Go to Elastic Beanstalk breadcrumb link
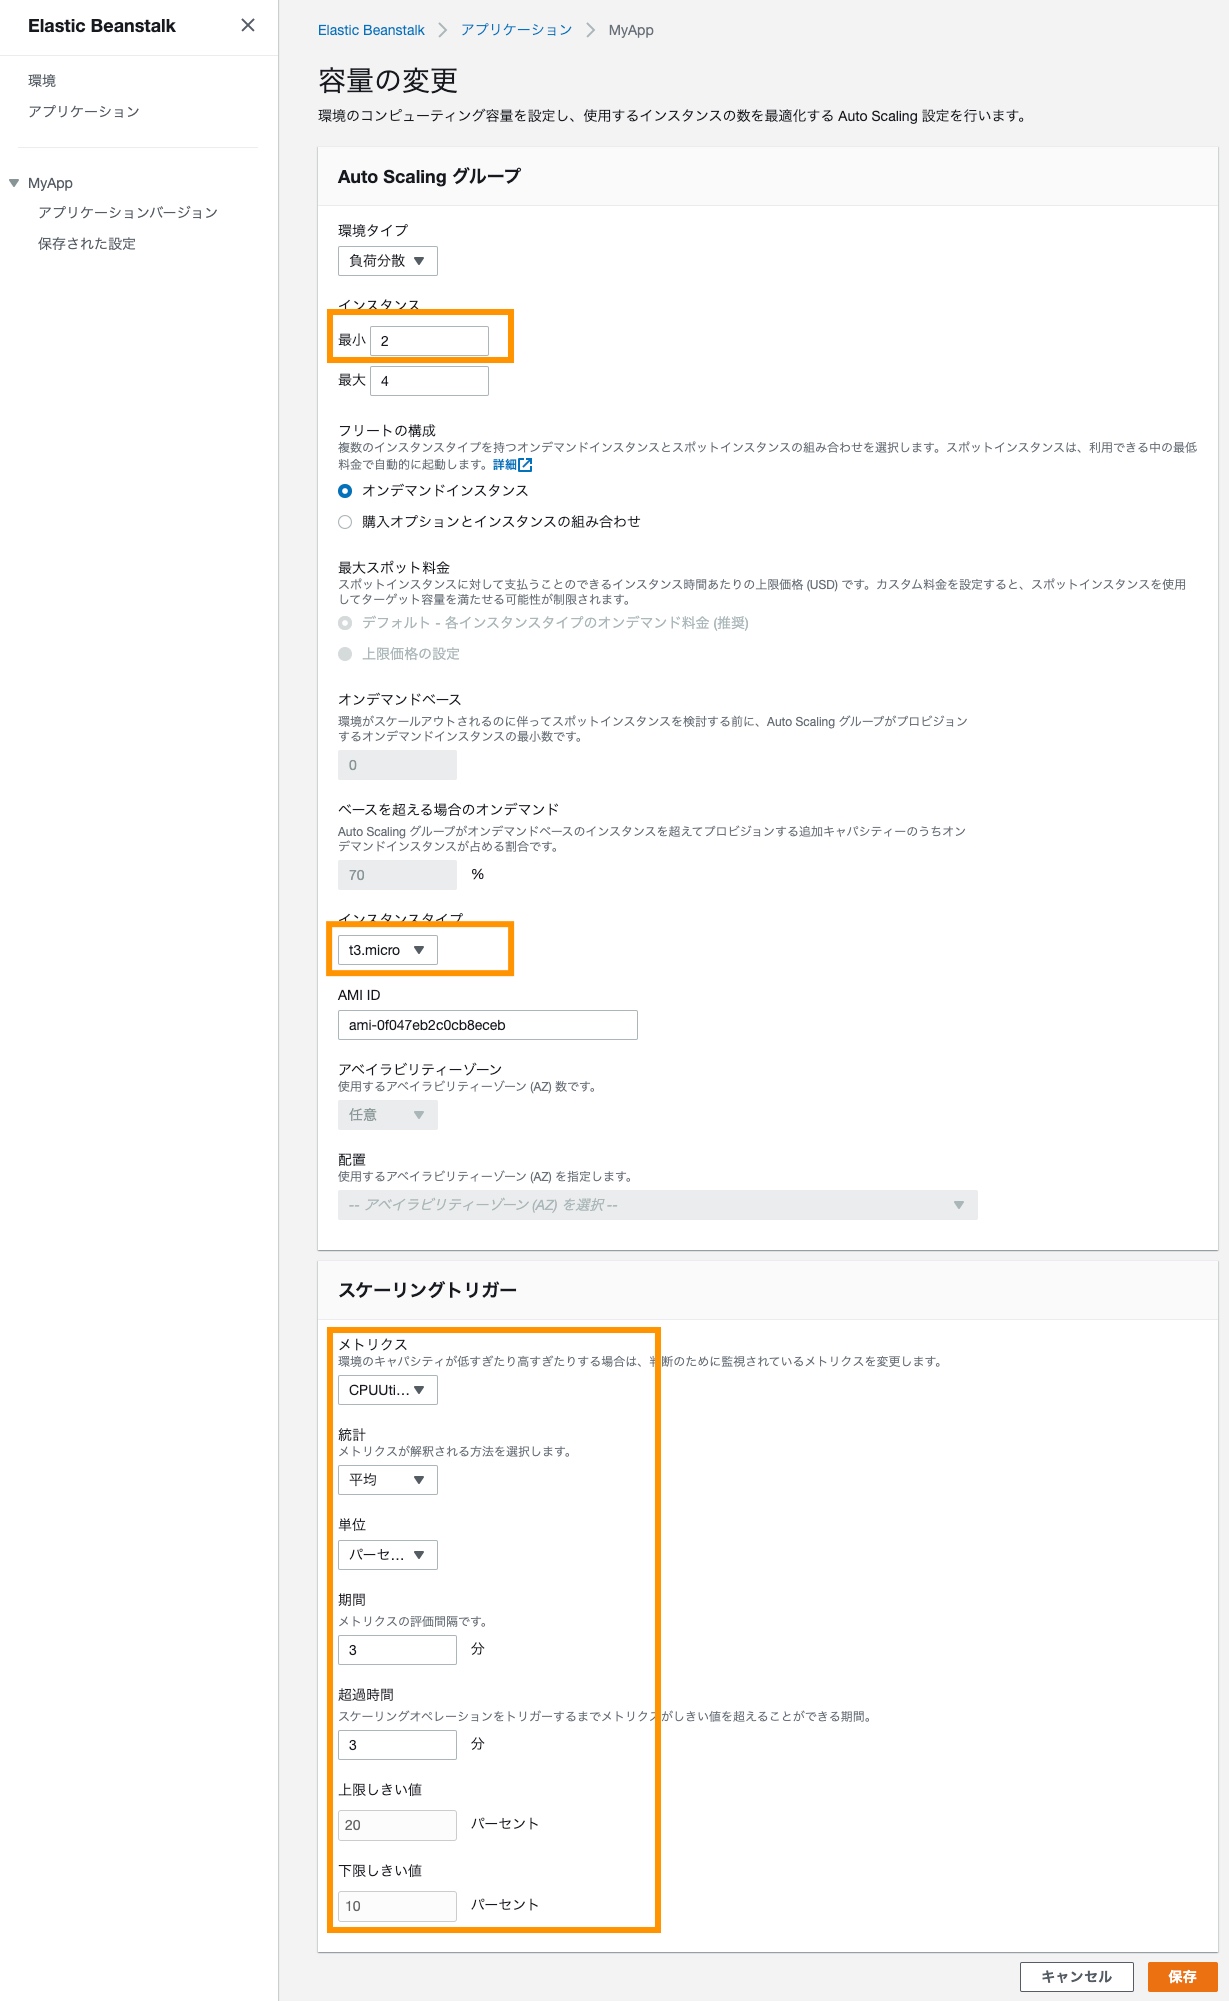This screenshot has width=1229, height=2001. 371,30
